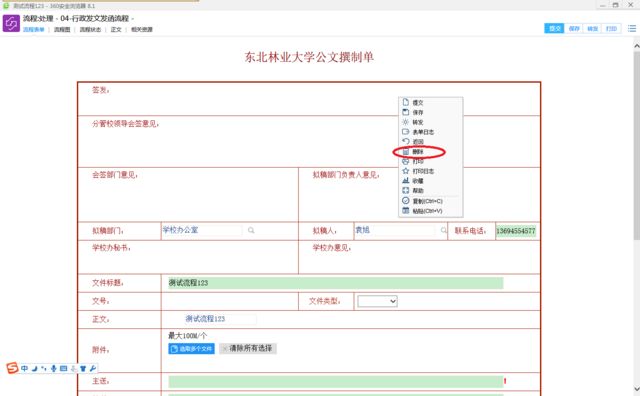Open the list menu icon beside 打印
Viewport: 640px width, 396px height.
pyautogui.click(x=632, y=29)
